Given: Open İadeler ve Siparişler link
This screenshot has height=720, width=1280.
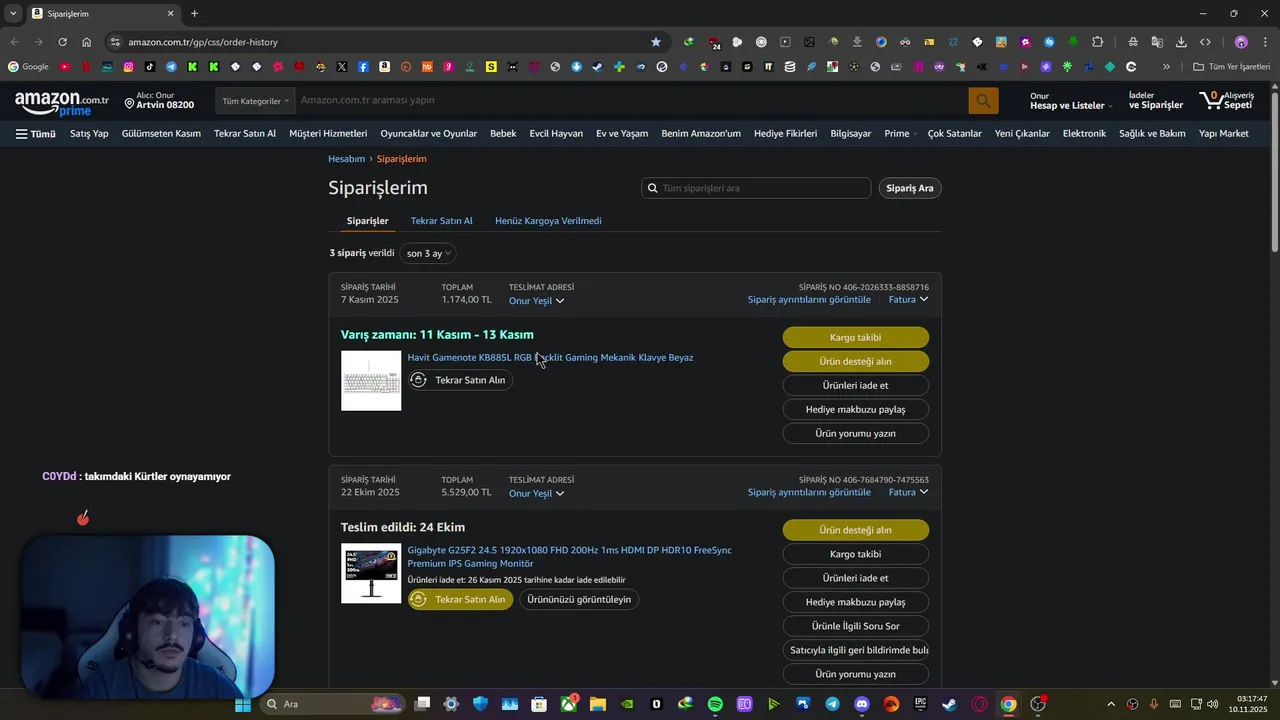Looking at the screenshot, I should click(1155, 101).
